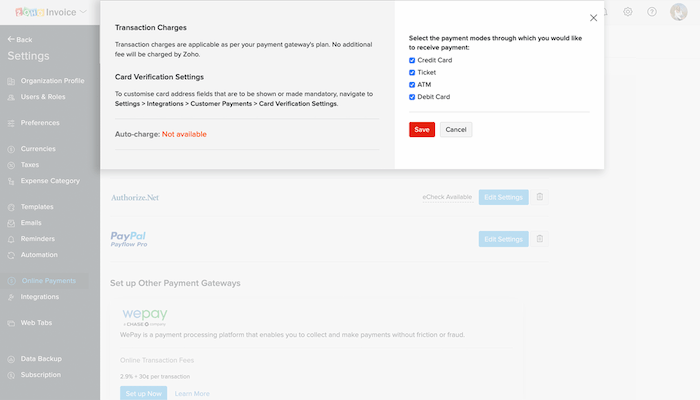700x400 pixels.
Task: Open Users & Roles settings page
Action: (x=42, y=97)
